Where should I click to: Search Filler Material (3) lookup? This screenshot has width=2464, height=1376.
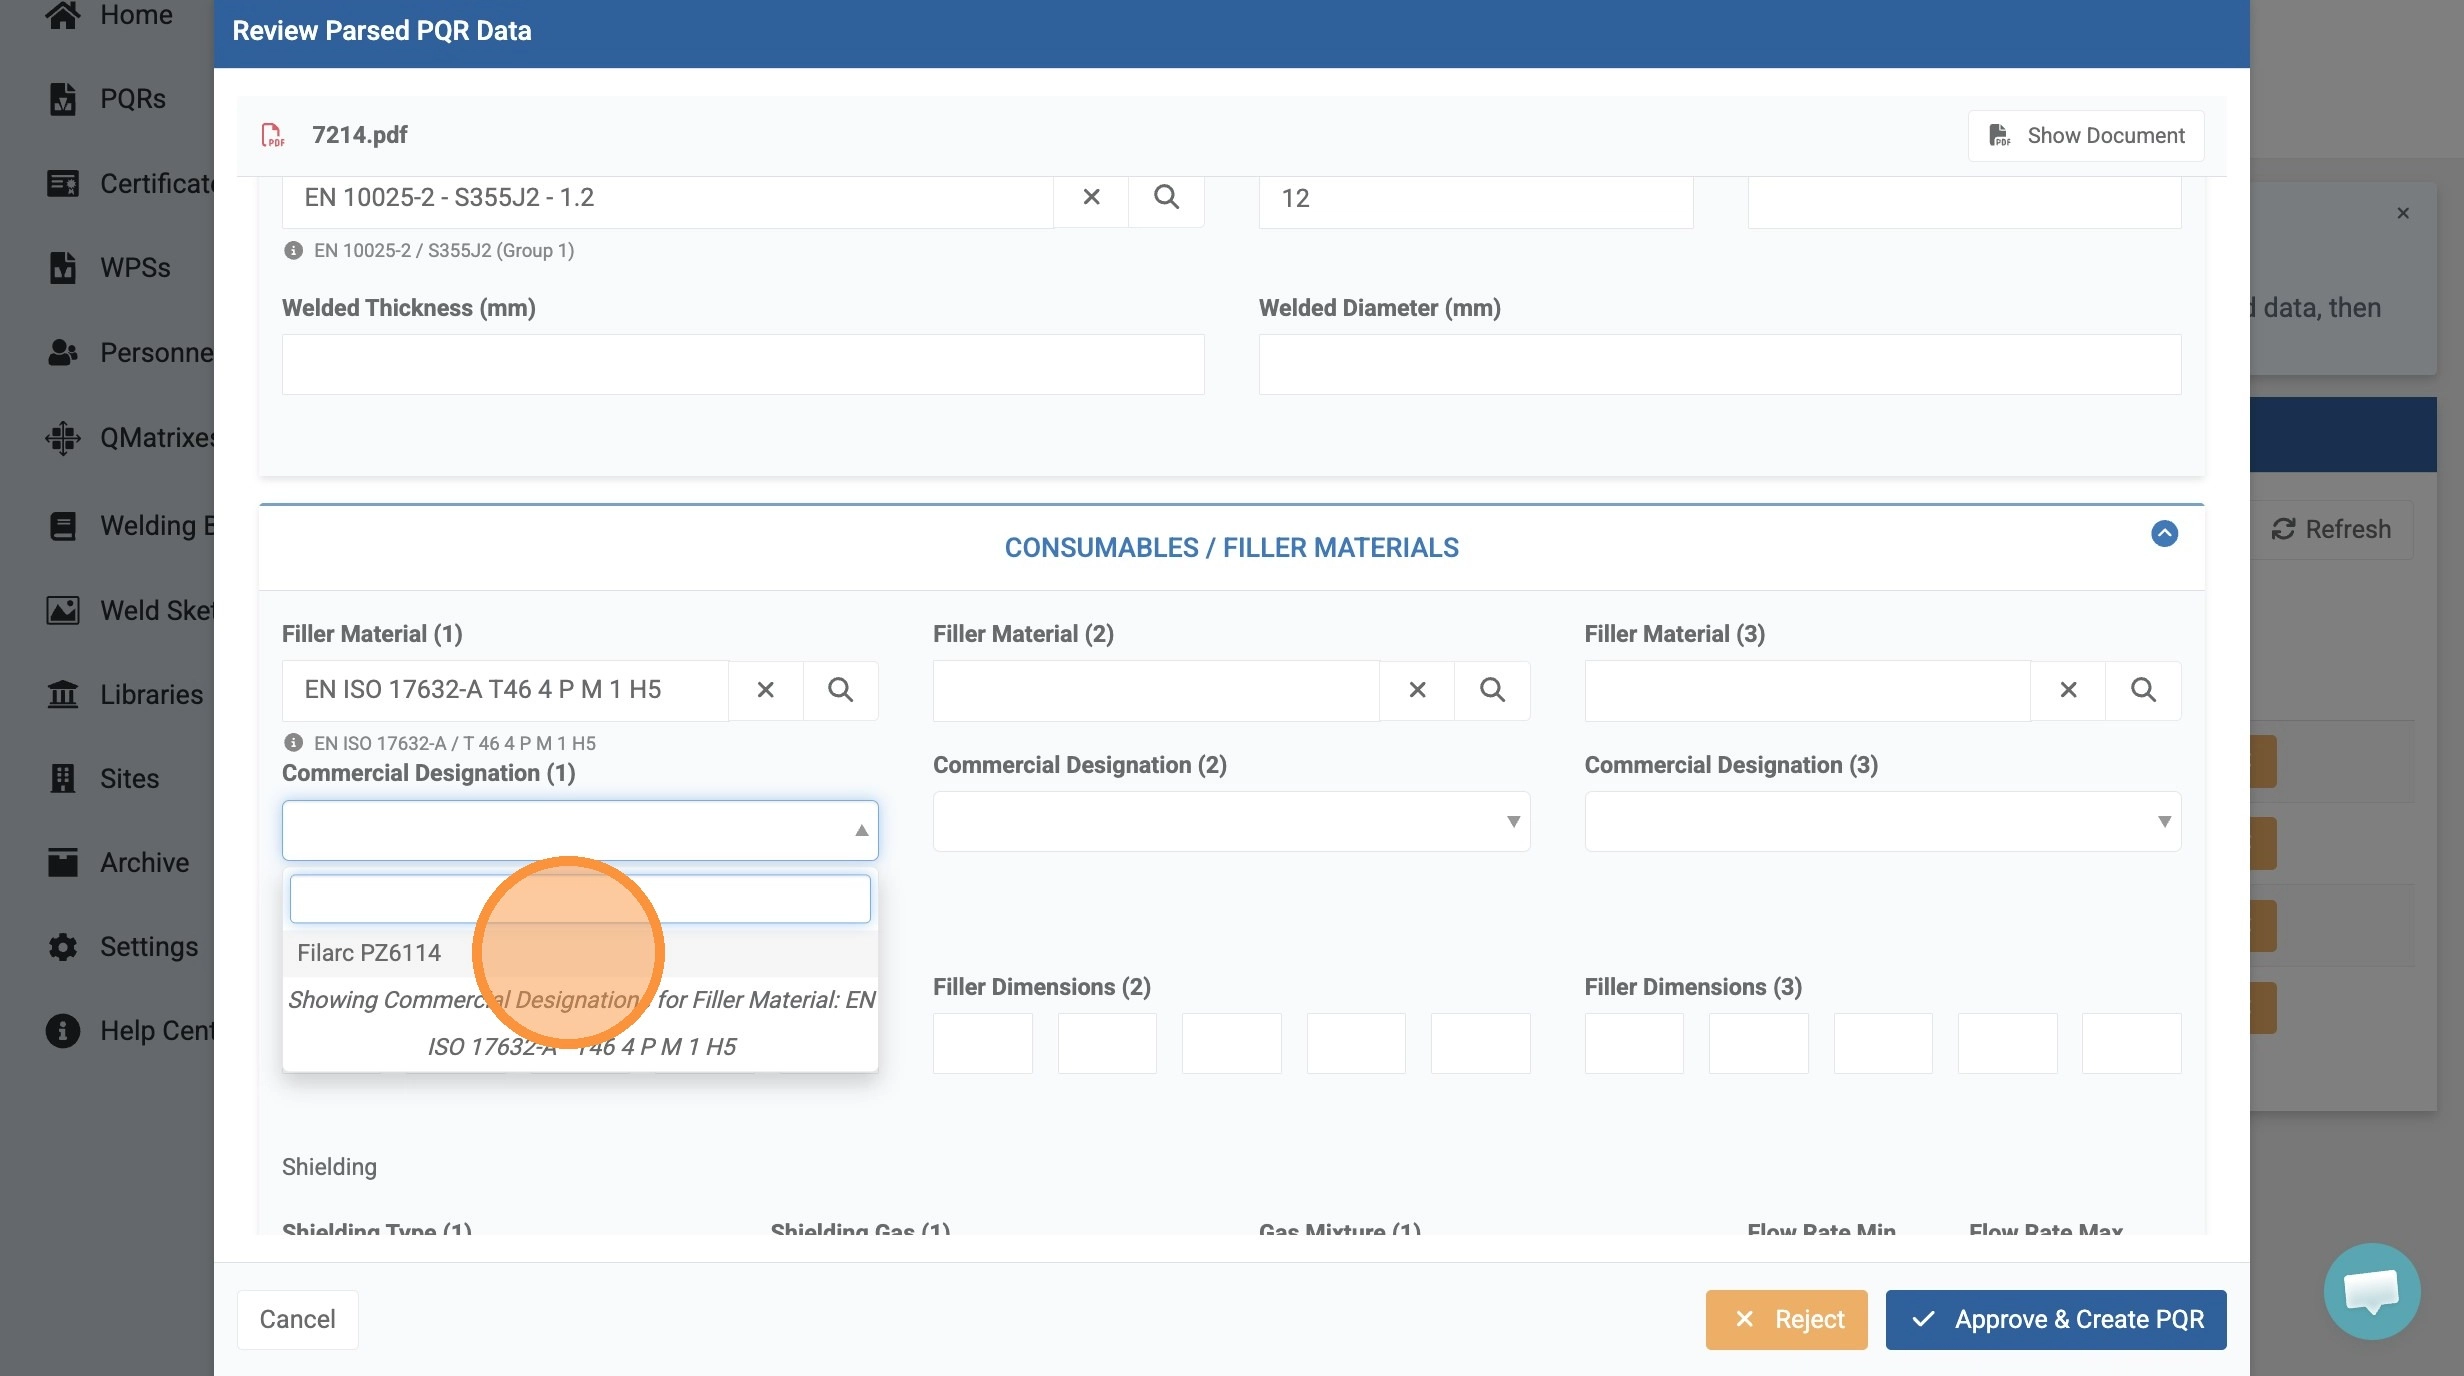click(x=2143, y=690)
